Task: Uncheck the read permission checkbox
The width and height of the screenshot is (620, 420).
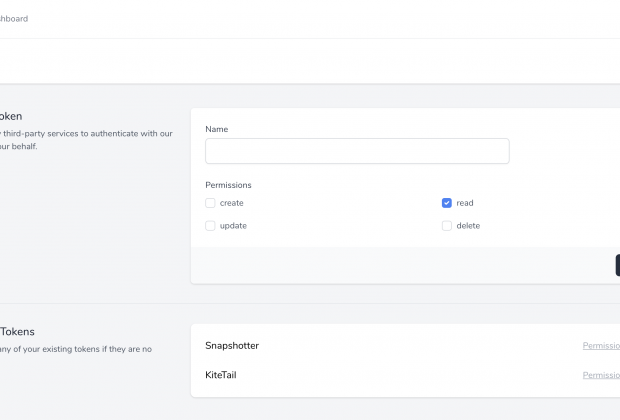Action: [446, 203]
